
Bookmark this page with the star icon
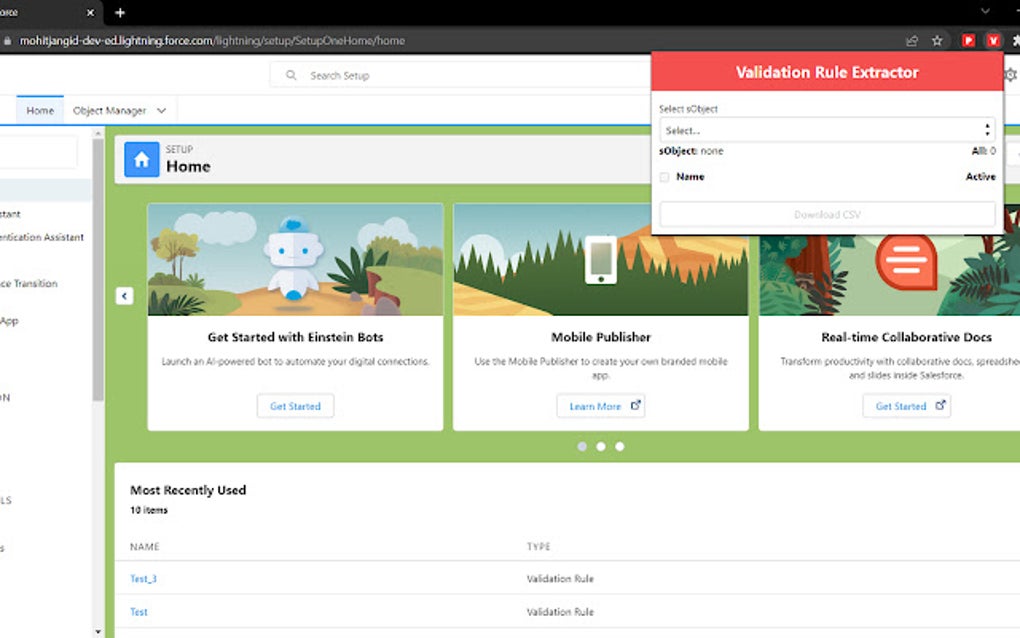point(937,41)
